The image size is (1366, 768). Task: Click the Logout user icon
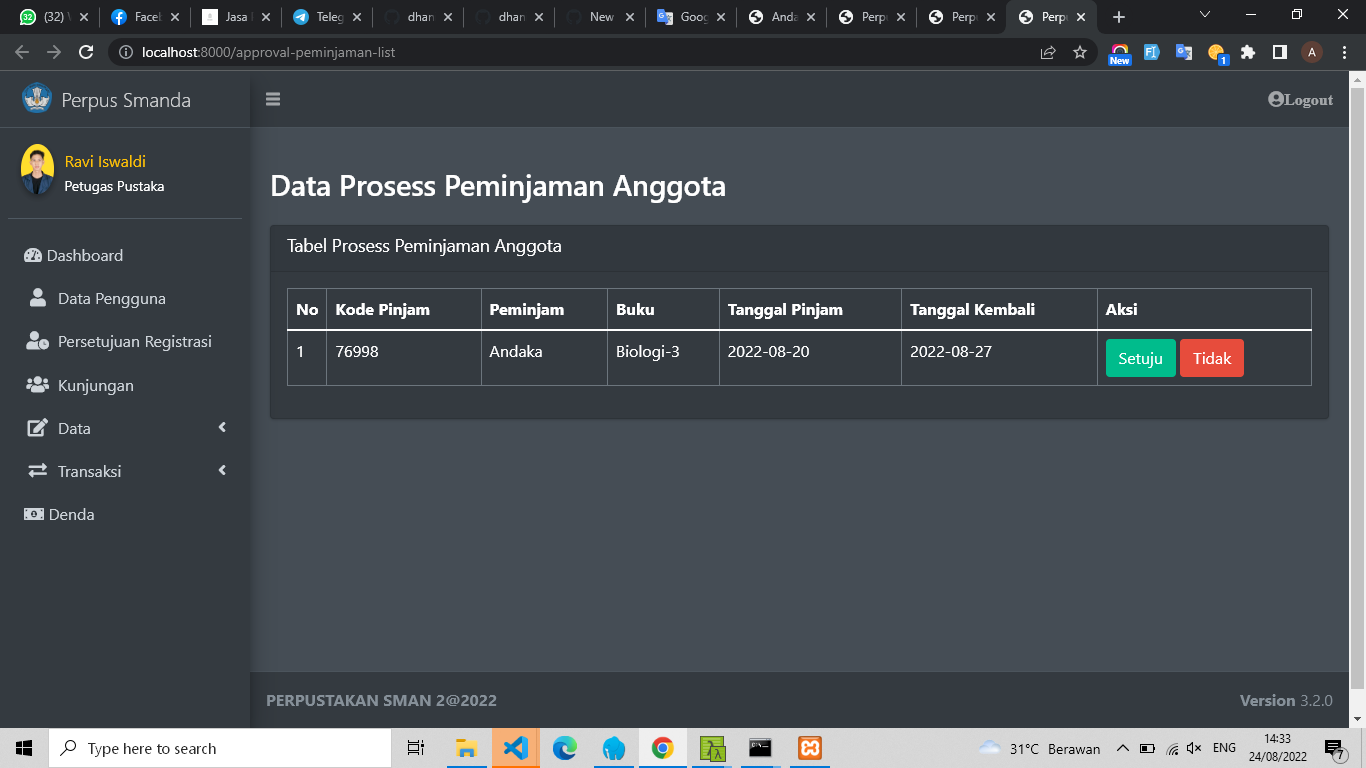1273,99
